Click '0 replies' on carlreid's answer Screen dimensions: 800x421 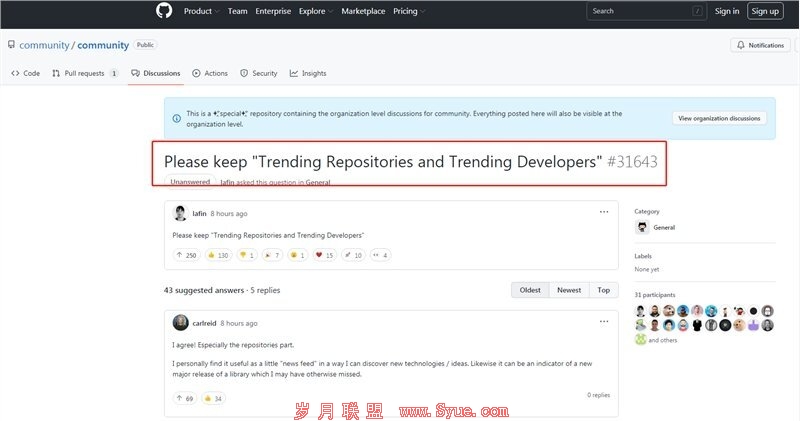tap(598, 395)
